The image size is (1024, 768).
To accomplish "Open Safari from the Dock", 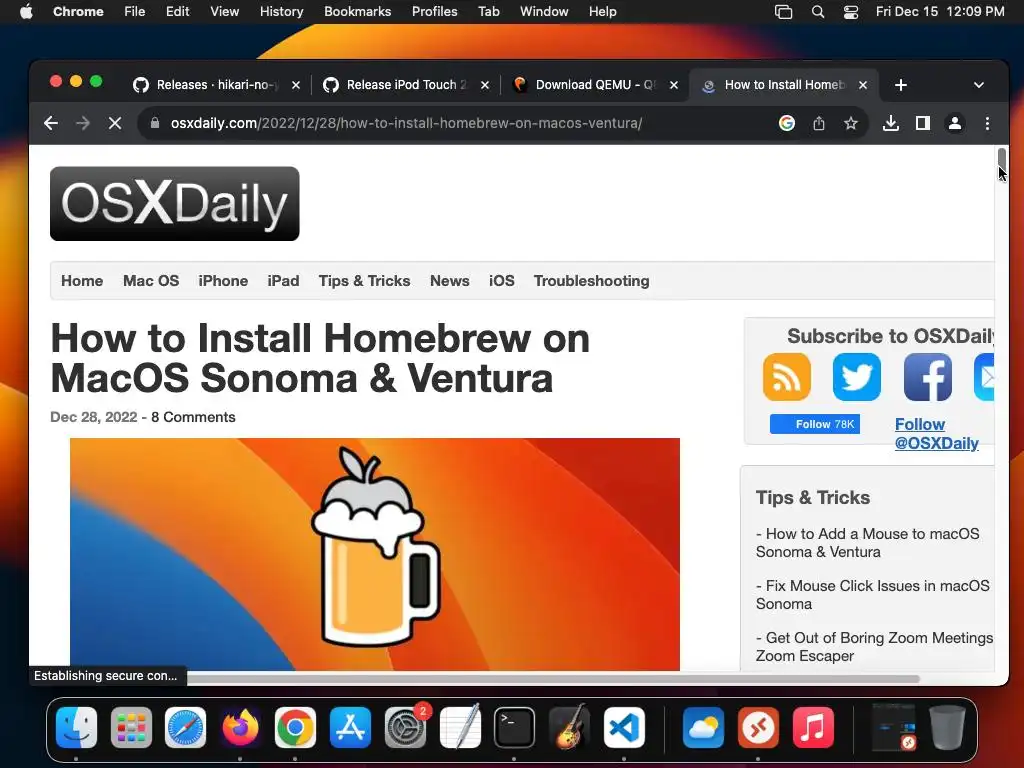I will pyautogui.click(x=185, y=727).
